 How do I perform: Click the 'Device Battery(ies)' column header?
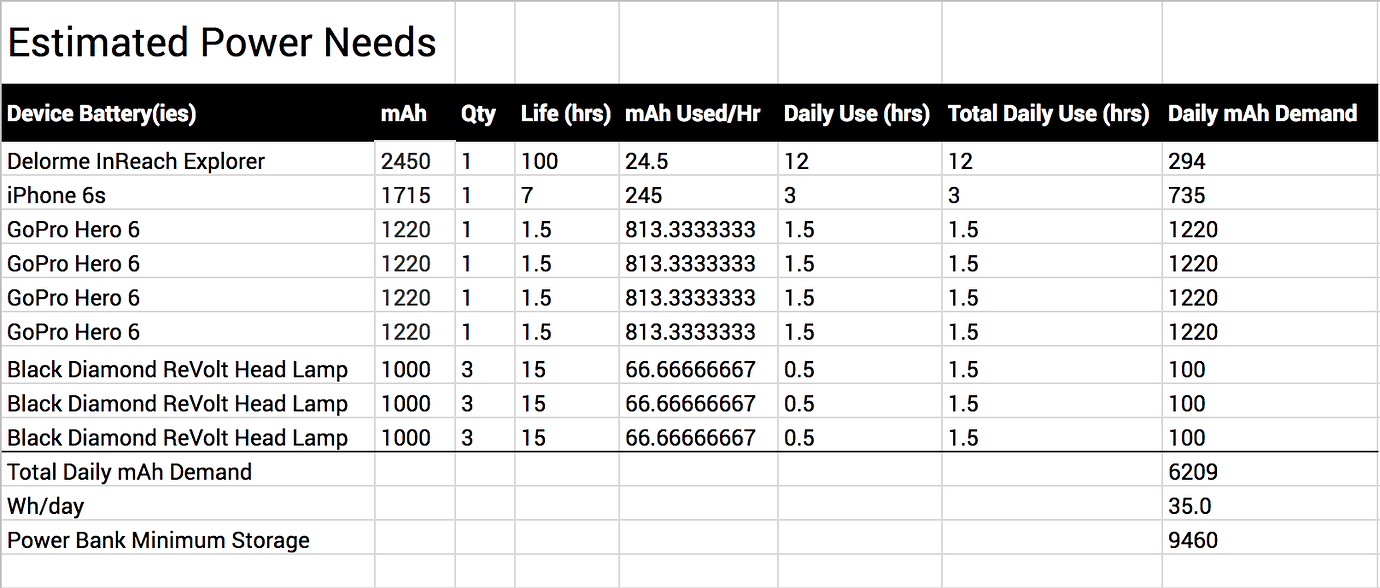pyautogui.click(x=102, y=114)
